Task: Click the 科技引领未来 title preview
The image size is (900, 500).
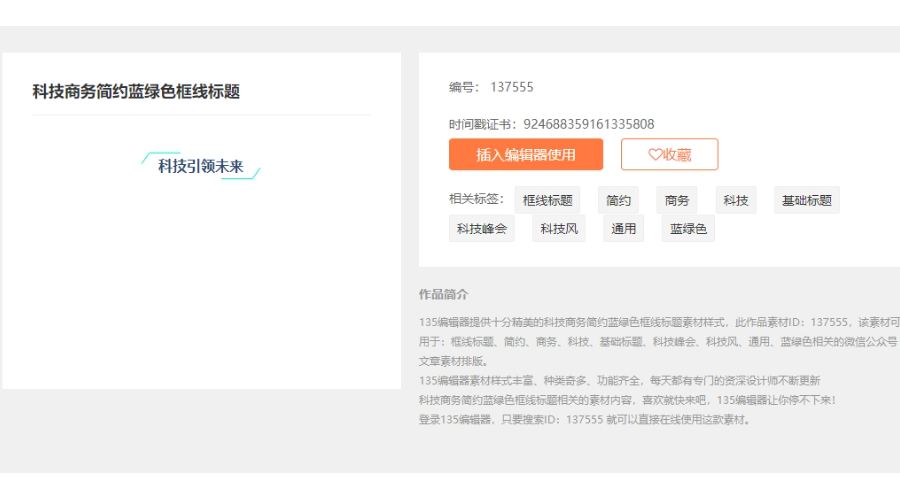Action: (201, 166)
